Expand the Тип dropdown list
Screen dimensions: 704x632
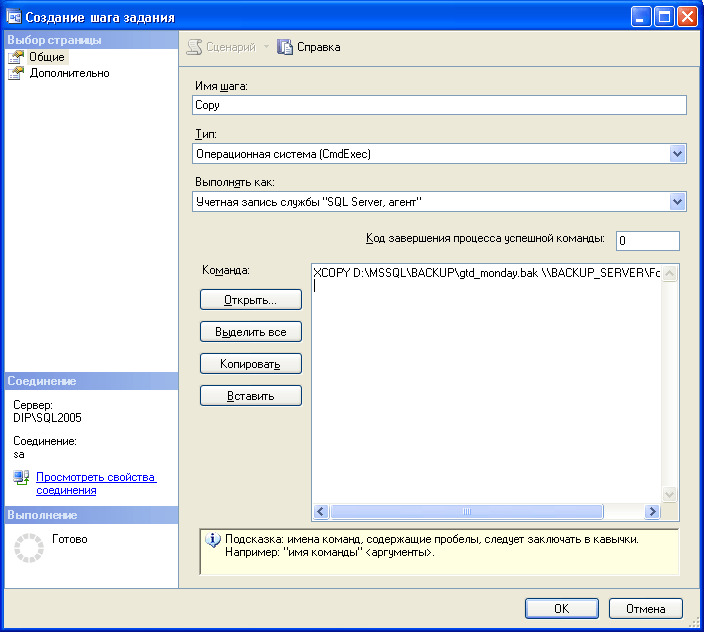(677, 154)
